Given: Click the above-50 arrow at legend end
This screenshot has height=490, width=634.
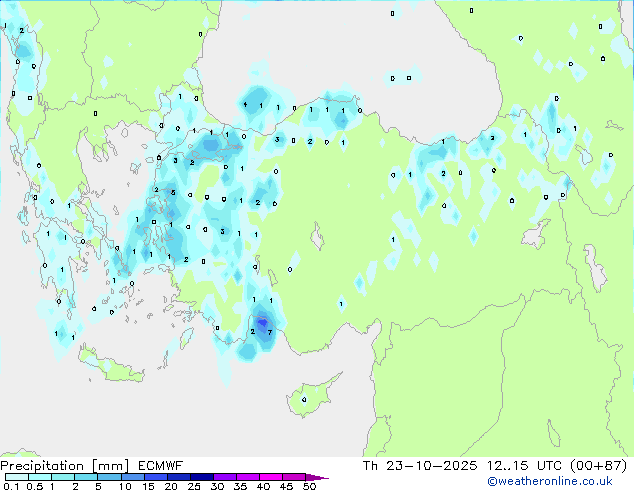Looking at the screenshot, I should [x=317, y=477].
